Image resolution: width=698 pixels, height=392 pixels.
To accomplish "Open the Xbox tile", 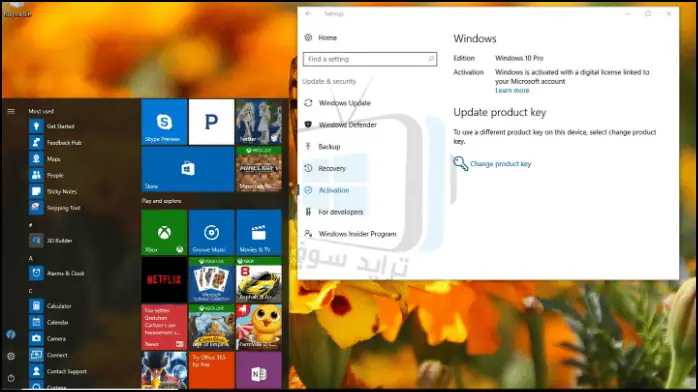I will coord(164,232).
